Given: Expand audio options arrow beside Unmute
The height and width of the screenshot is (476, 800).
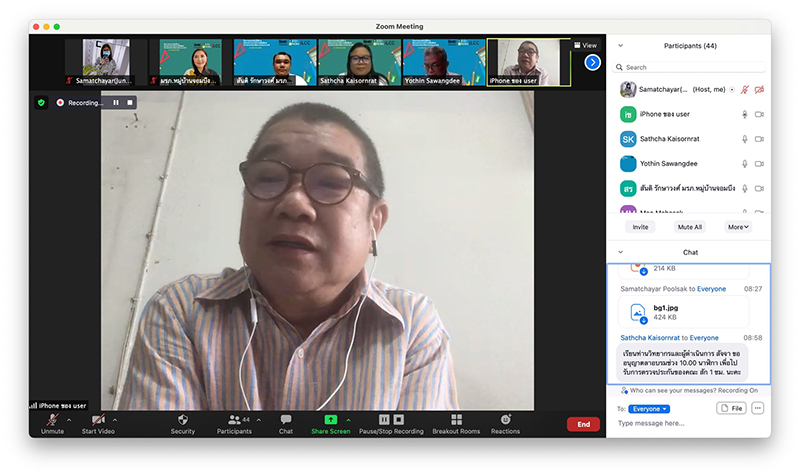Looking at the screenshot, I should coord(69,420).
